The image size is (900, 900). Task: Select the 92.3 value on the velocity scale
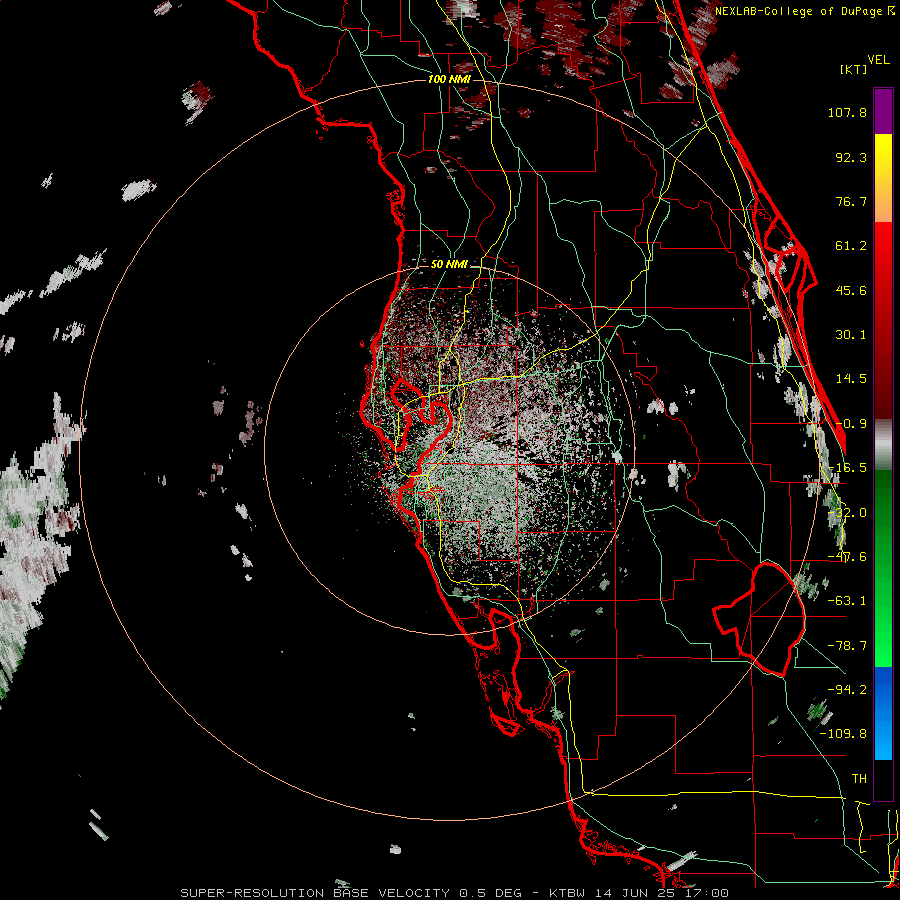point(851,157)
